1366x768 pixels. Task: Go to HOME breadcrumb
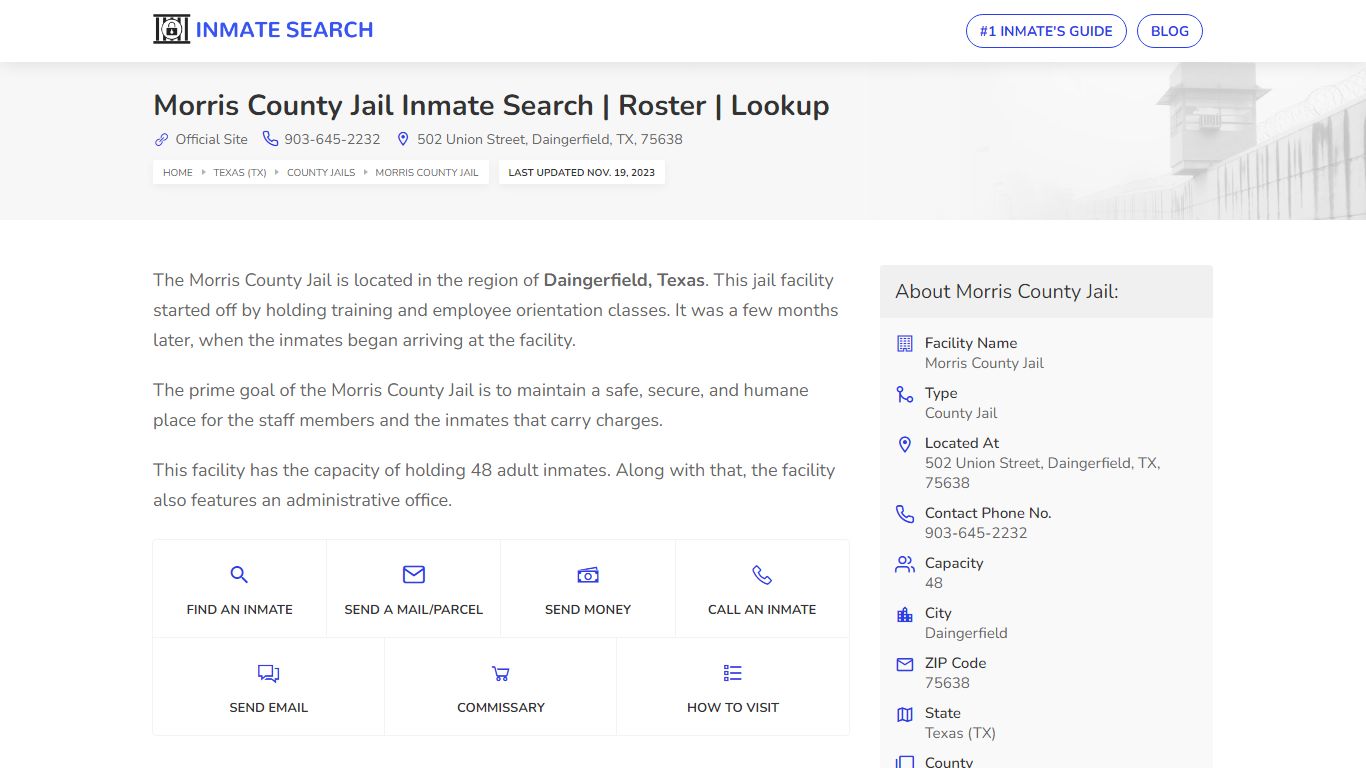[x=178, y=172]
